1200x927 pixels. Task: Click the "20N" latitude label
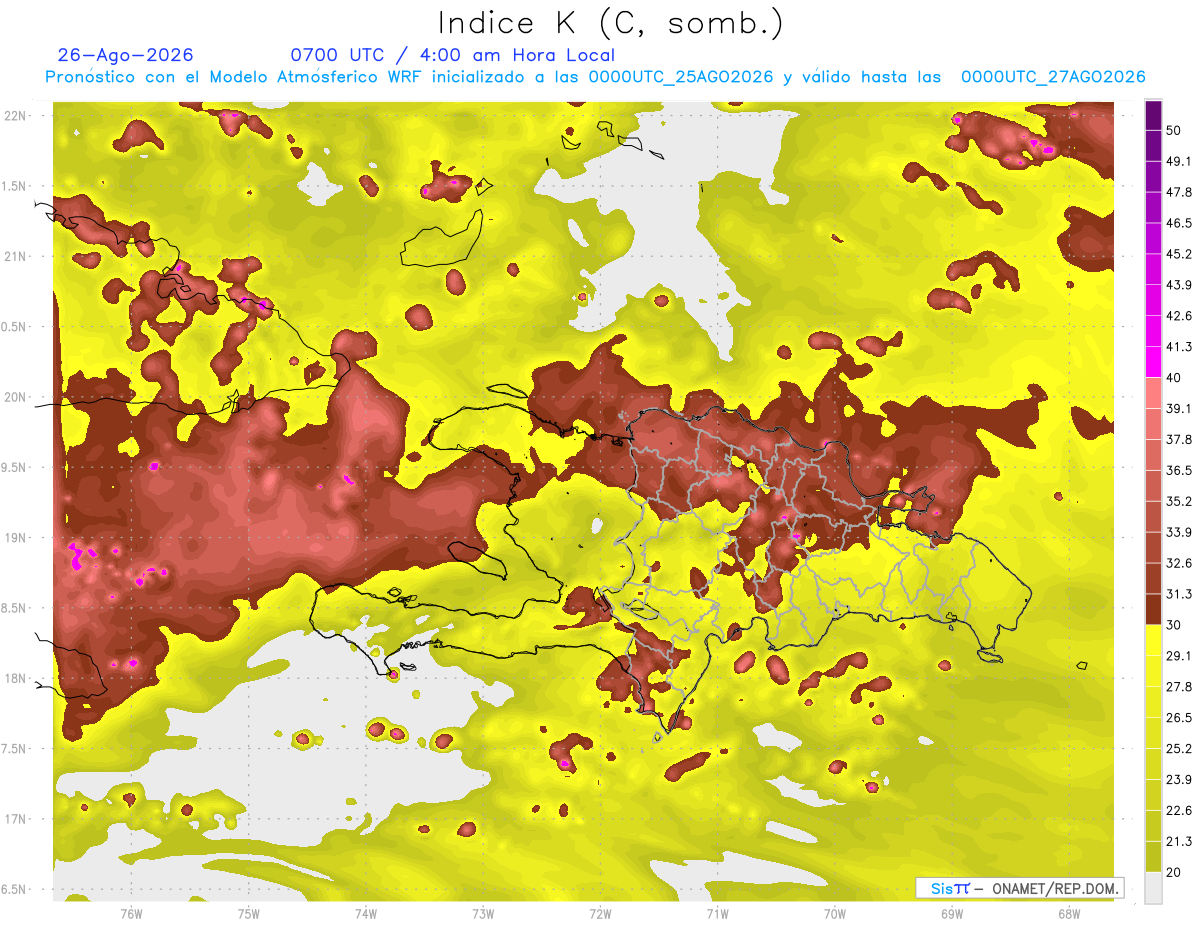point(15,397)
